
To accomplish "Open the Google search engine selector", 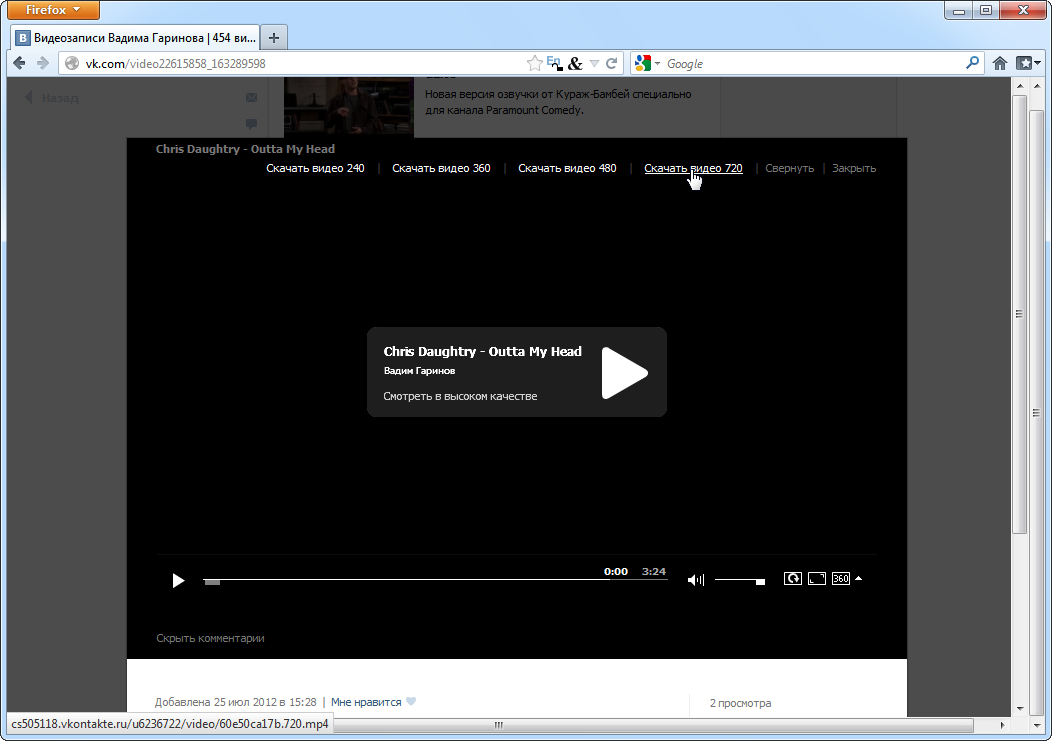I will point(647,64).
